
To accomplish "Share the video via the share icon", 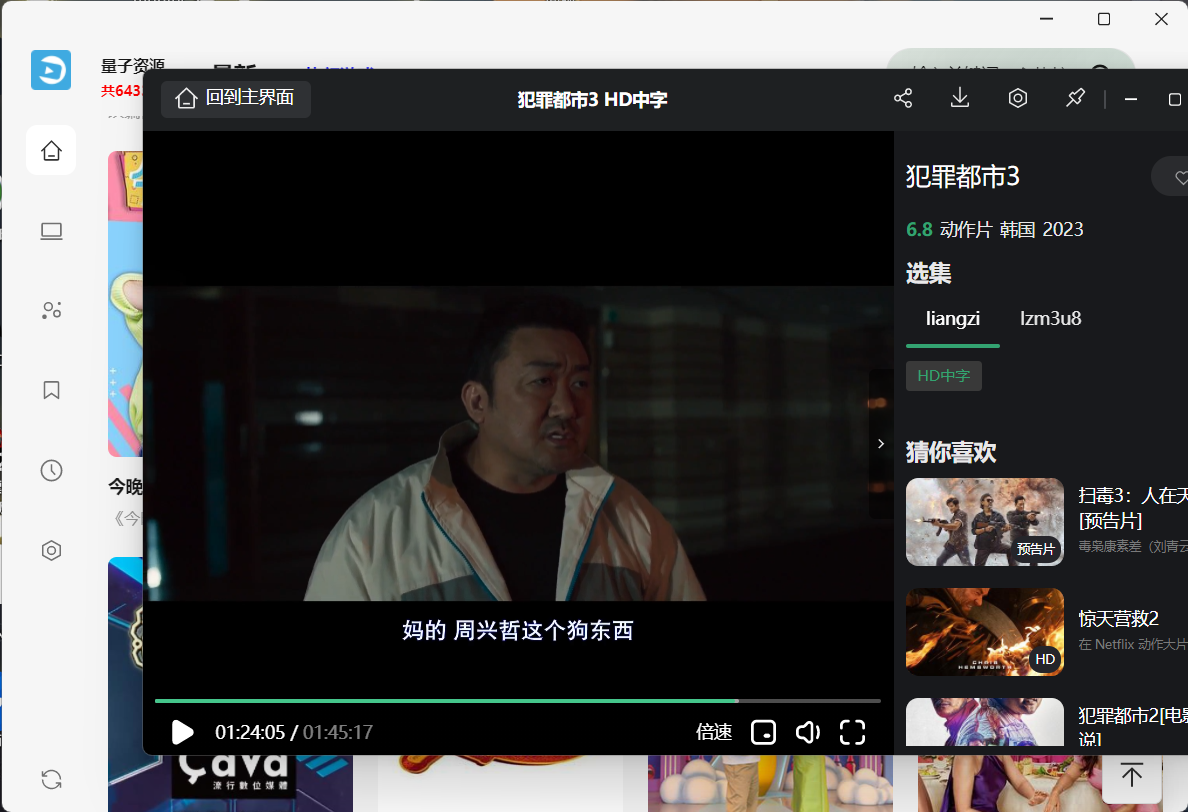I will click(x=902, y=98).
